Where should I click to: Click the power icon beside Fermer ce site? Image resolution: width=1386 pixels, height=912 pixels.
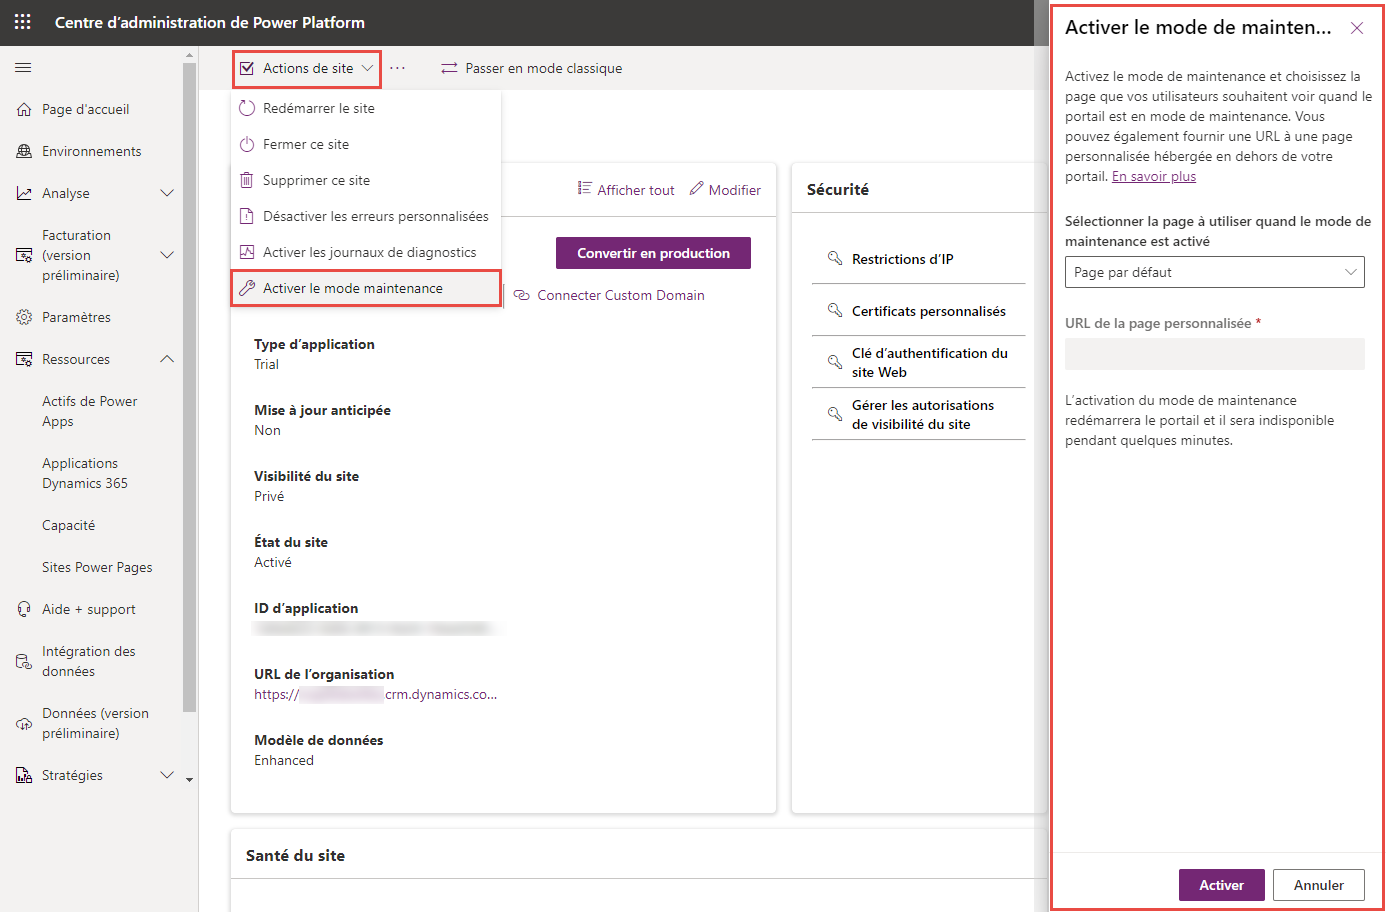tap(247, 144)
